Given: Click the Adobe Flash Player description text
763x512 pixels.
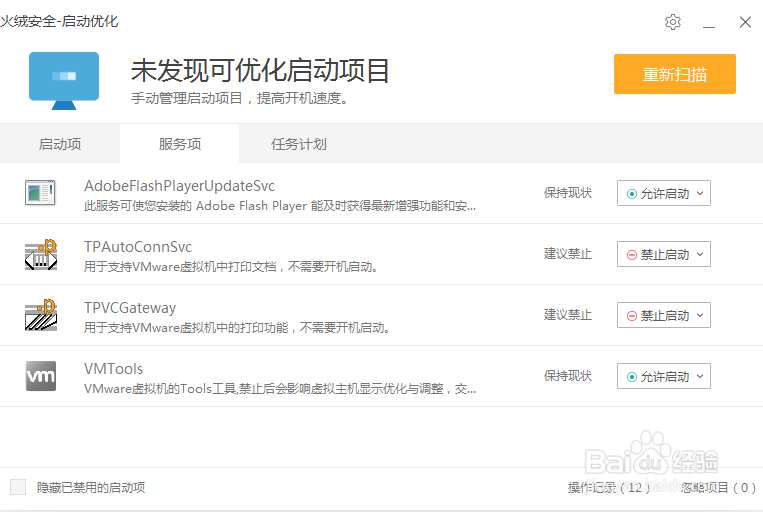Looking at the screenshot, I should point(280,206).
